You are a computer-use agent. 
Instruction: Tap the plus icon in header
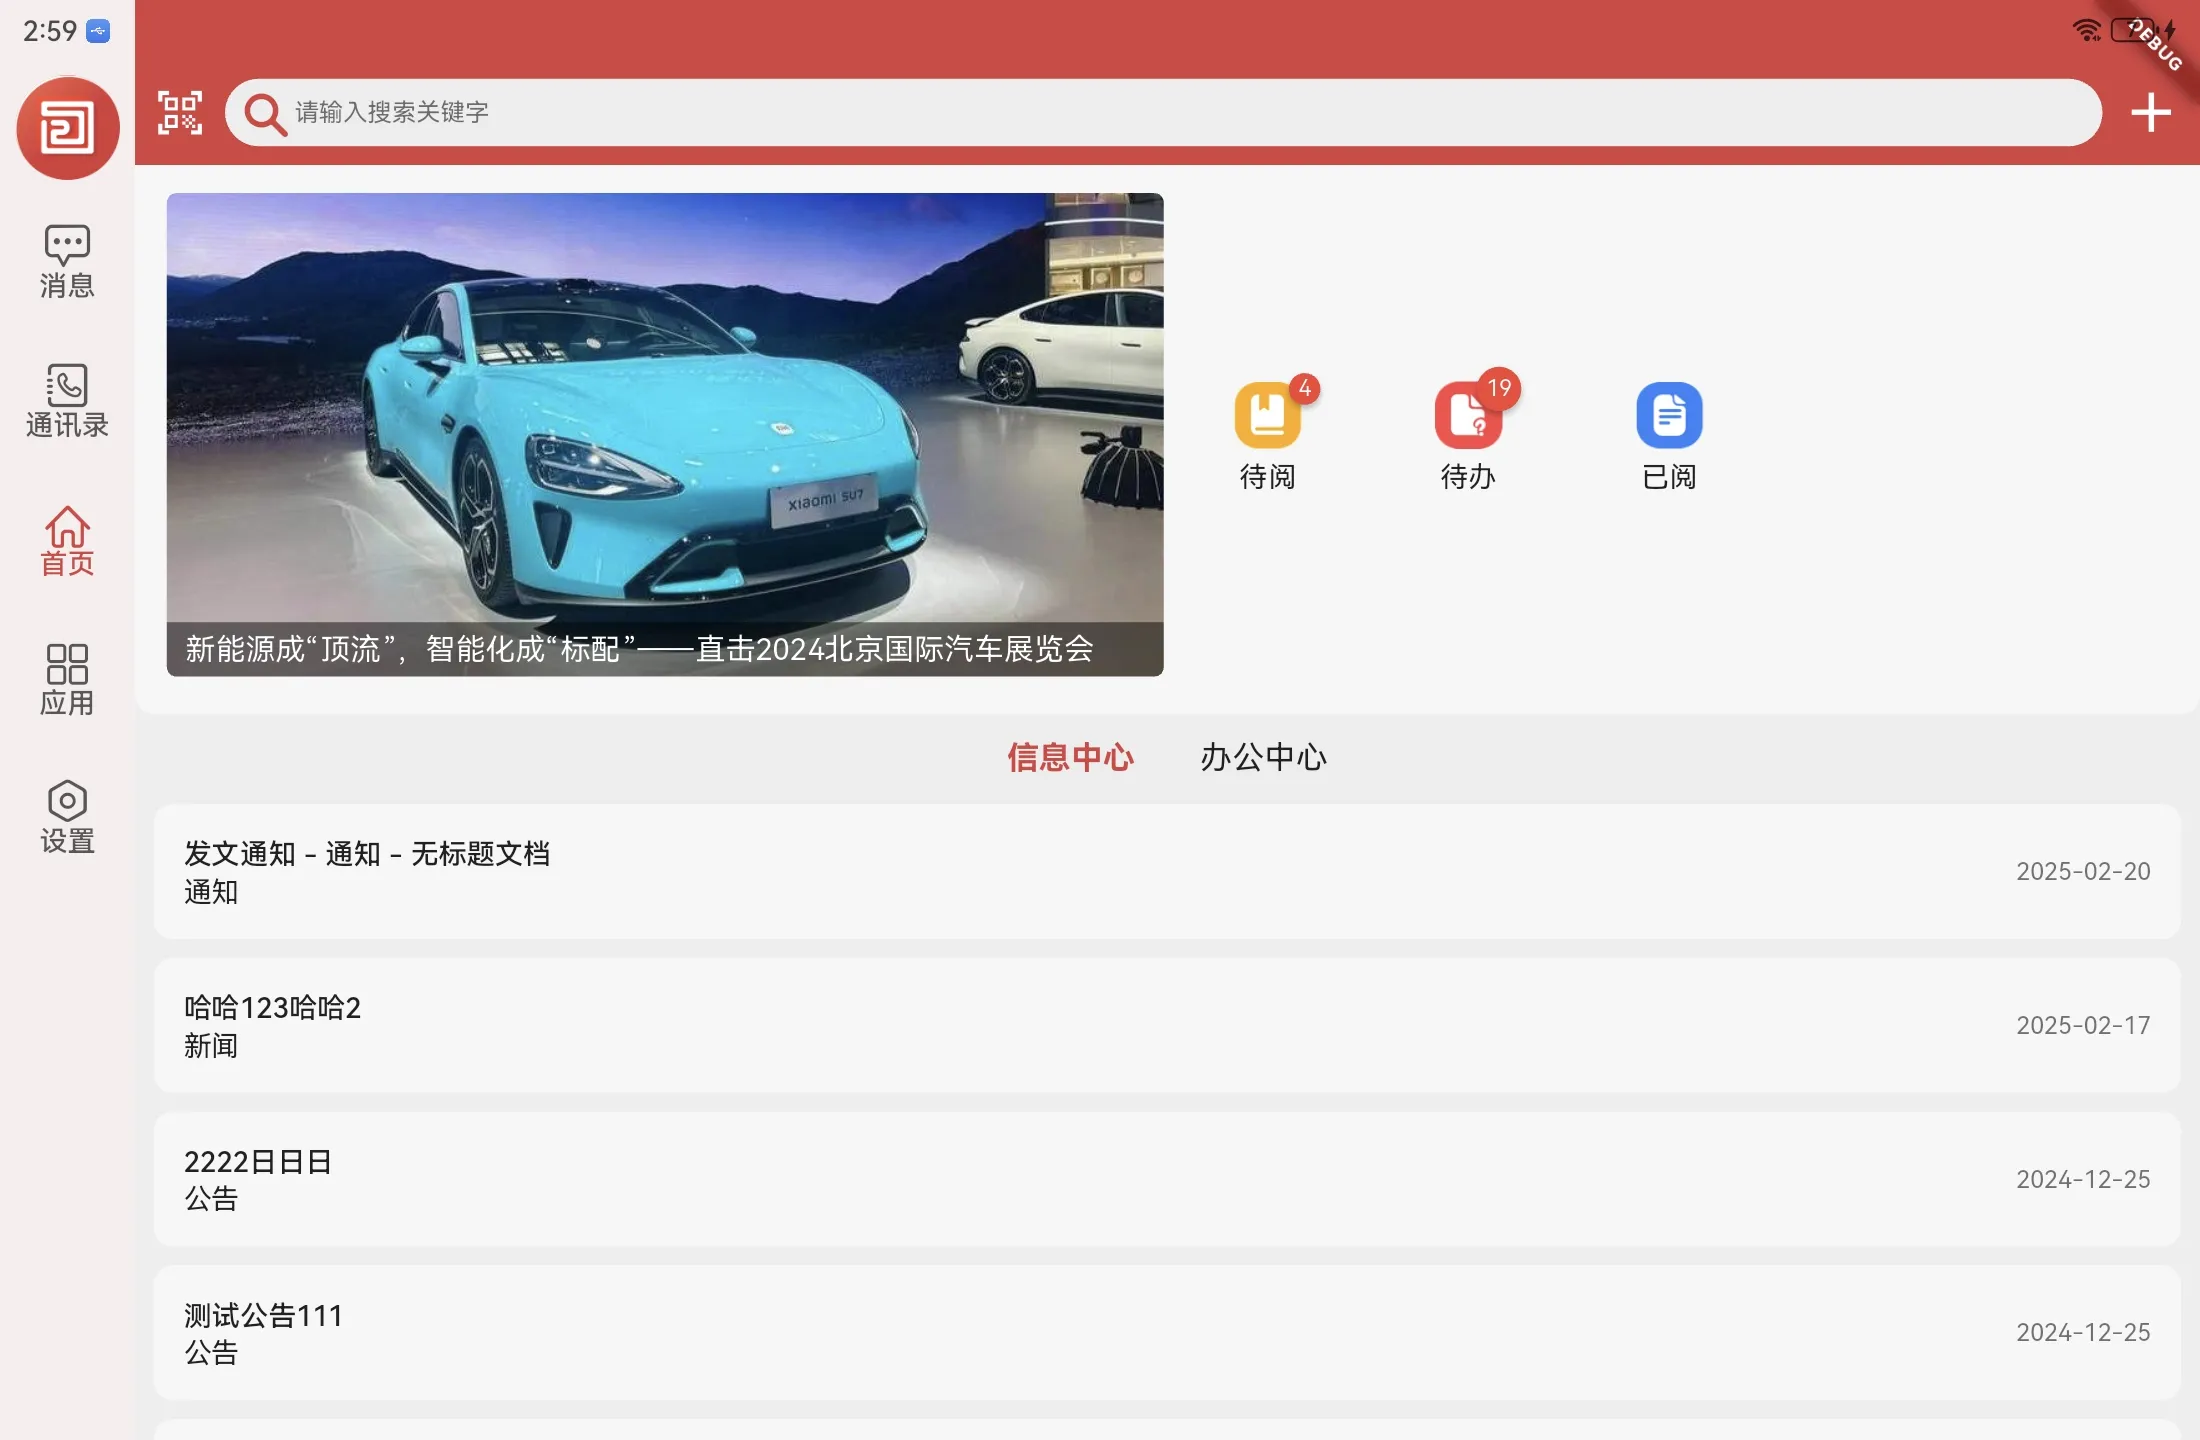pyautogui.click(x=2150, y=112)
